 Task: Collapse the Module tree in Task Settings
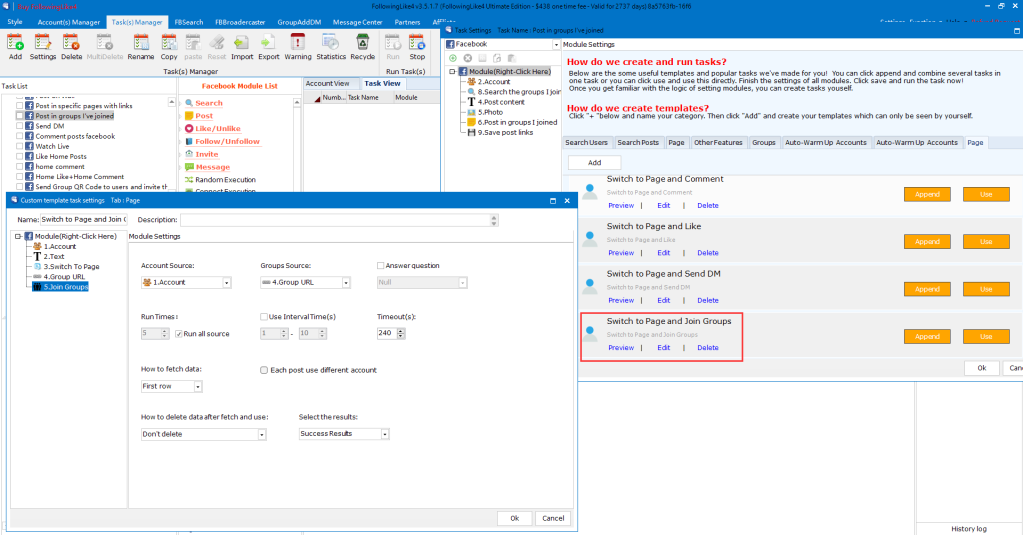point(452,72)
